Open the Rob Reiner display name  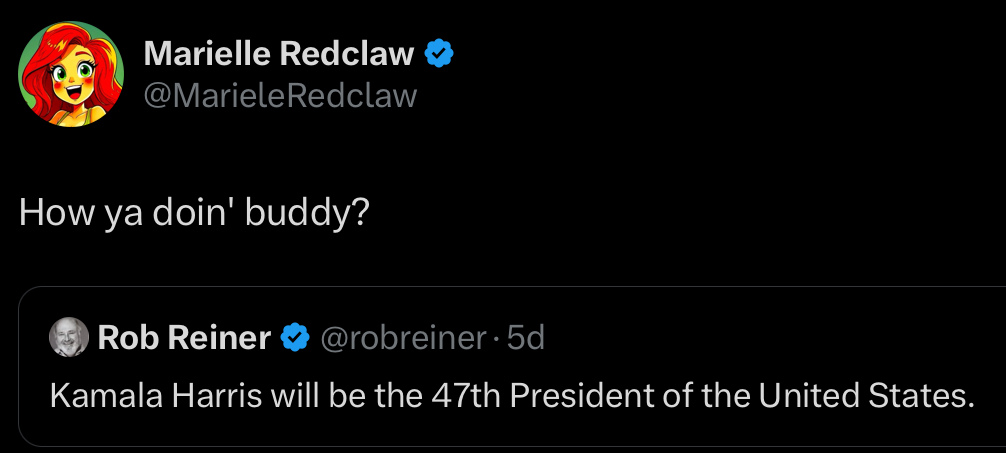click(184, 338)
